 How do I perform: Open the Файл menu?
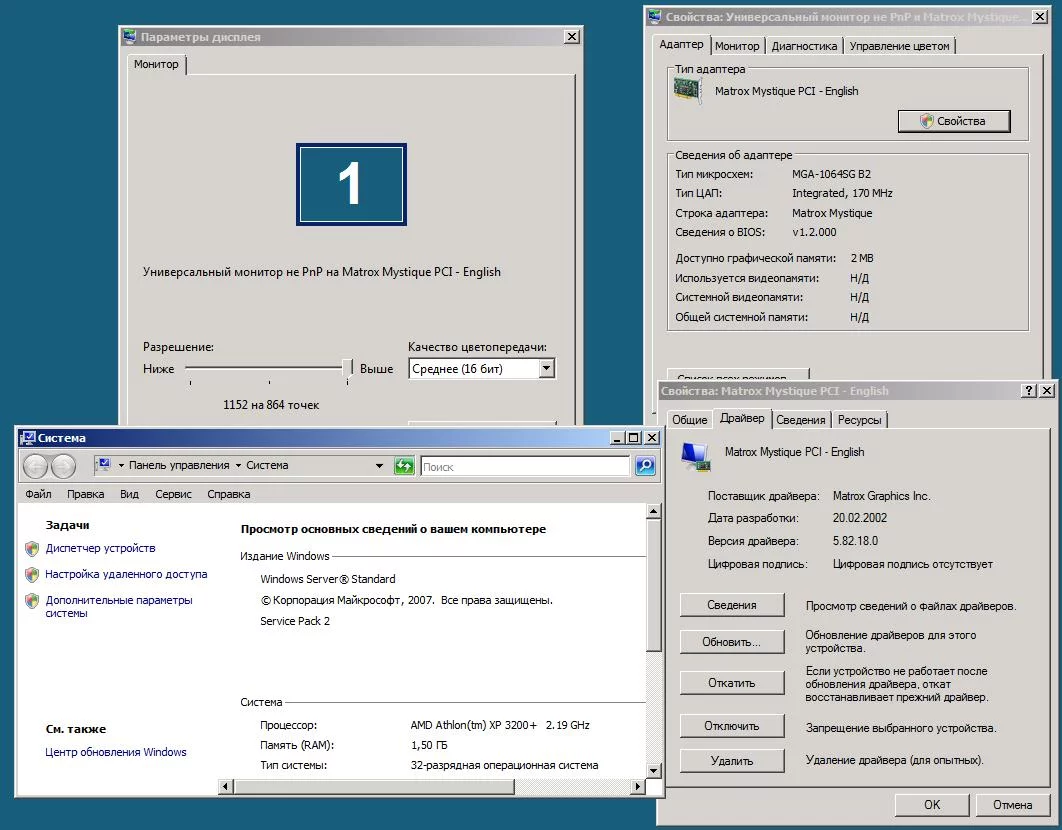click(x=39, y=494)
